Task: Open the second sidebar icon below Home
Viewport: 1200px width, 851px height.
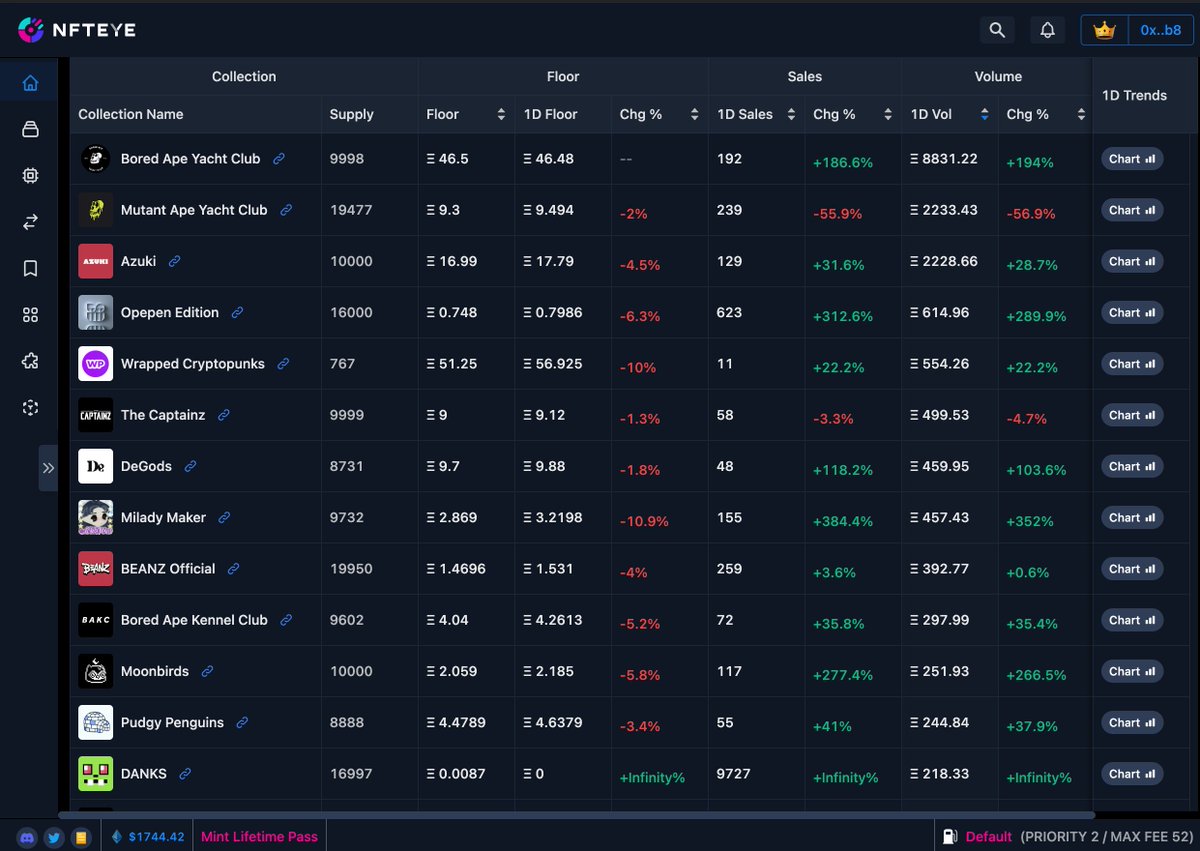Action: tap(30, 129)
